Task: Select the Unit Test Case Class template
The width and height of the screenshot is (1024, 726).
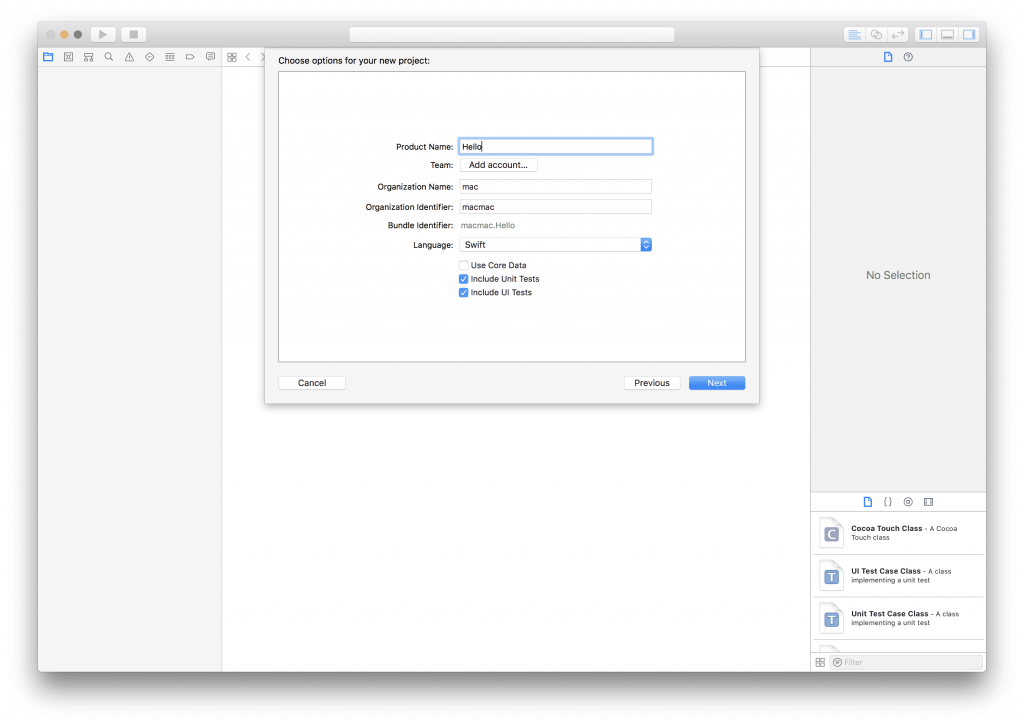Action: pos(899,618)
